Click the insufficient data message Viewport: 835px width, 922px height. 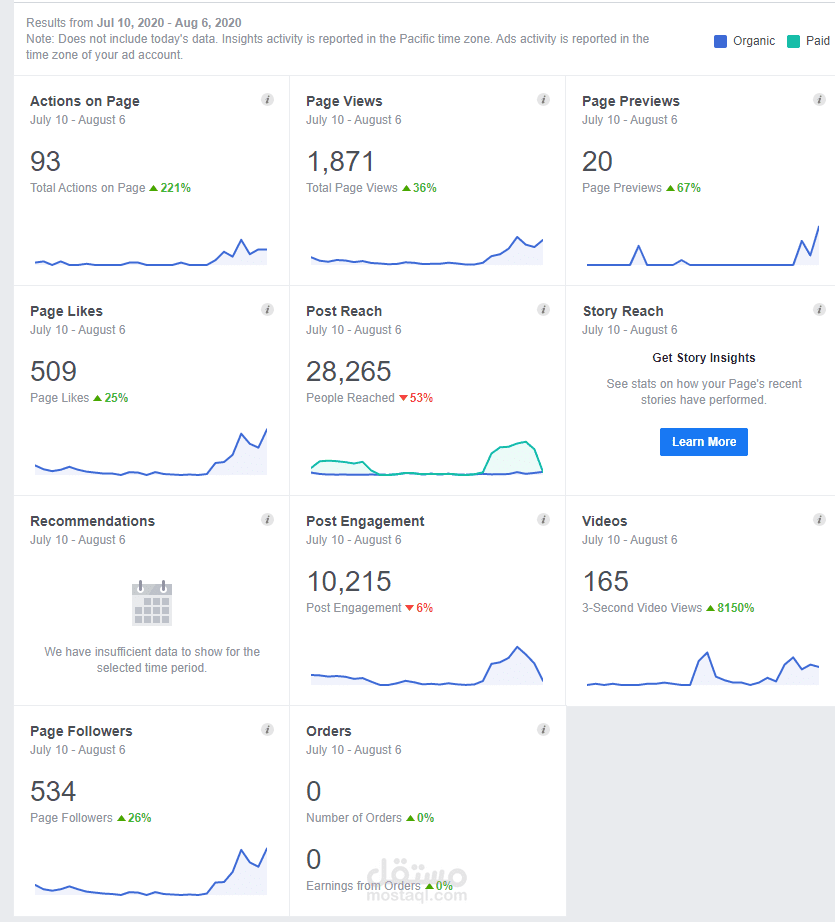[x=152, y=660]
